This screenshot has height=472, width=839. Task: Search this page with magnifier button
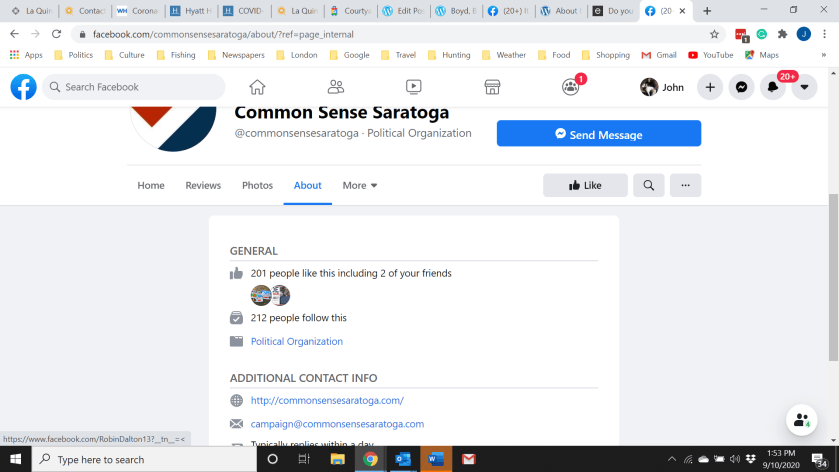649,185
